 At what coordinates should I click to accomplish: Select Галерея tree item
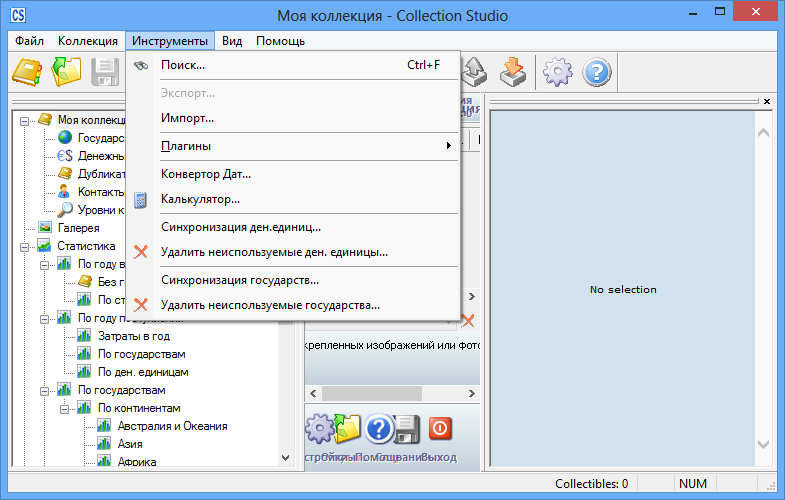tap(79, 228)
